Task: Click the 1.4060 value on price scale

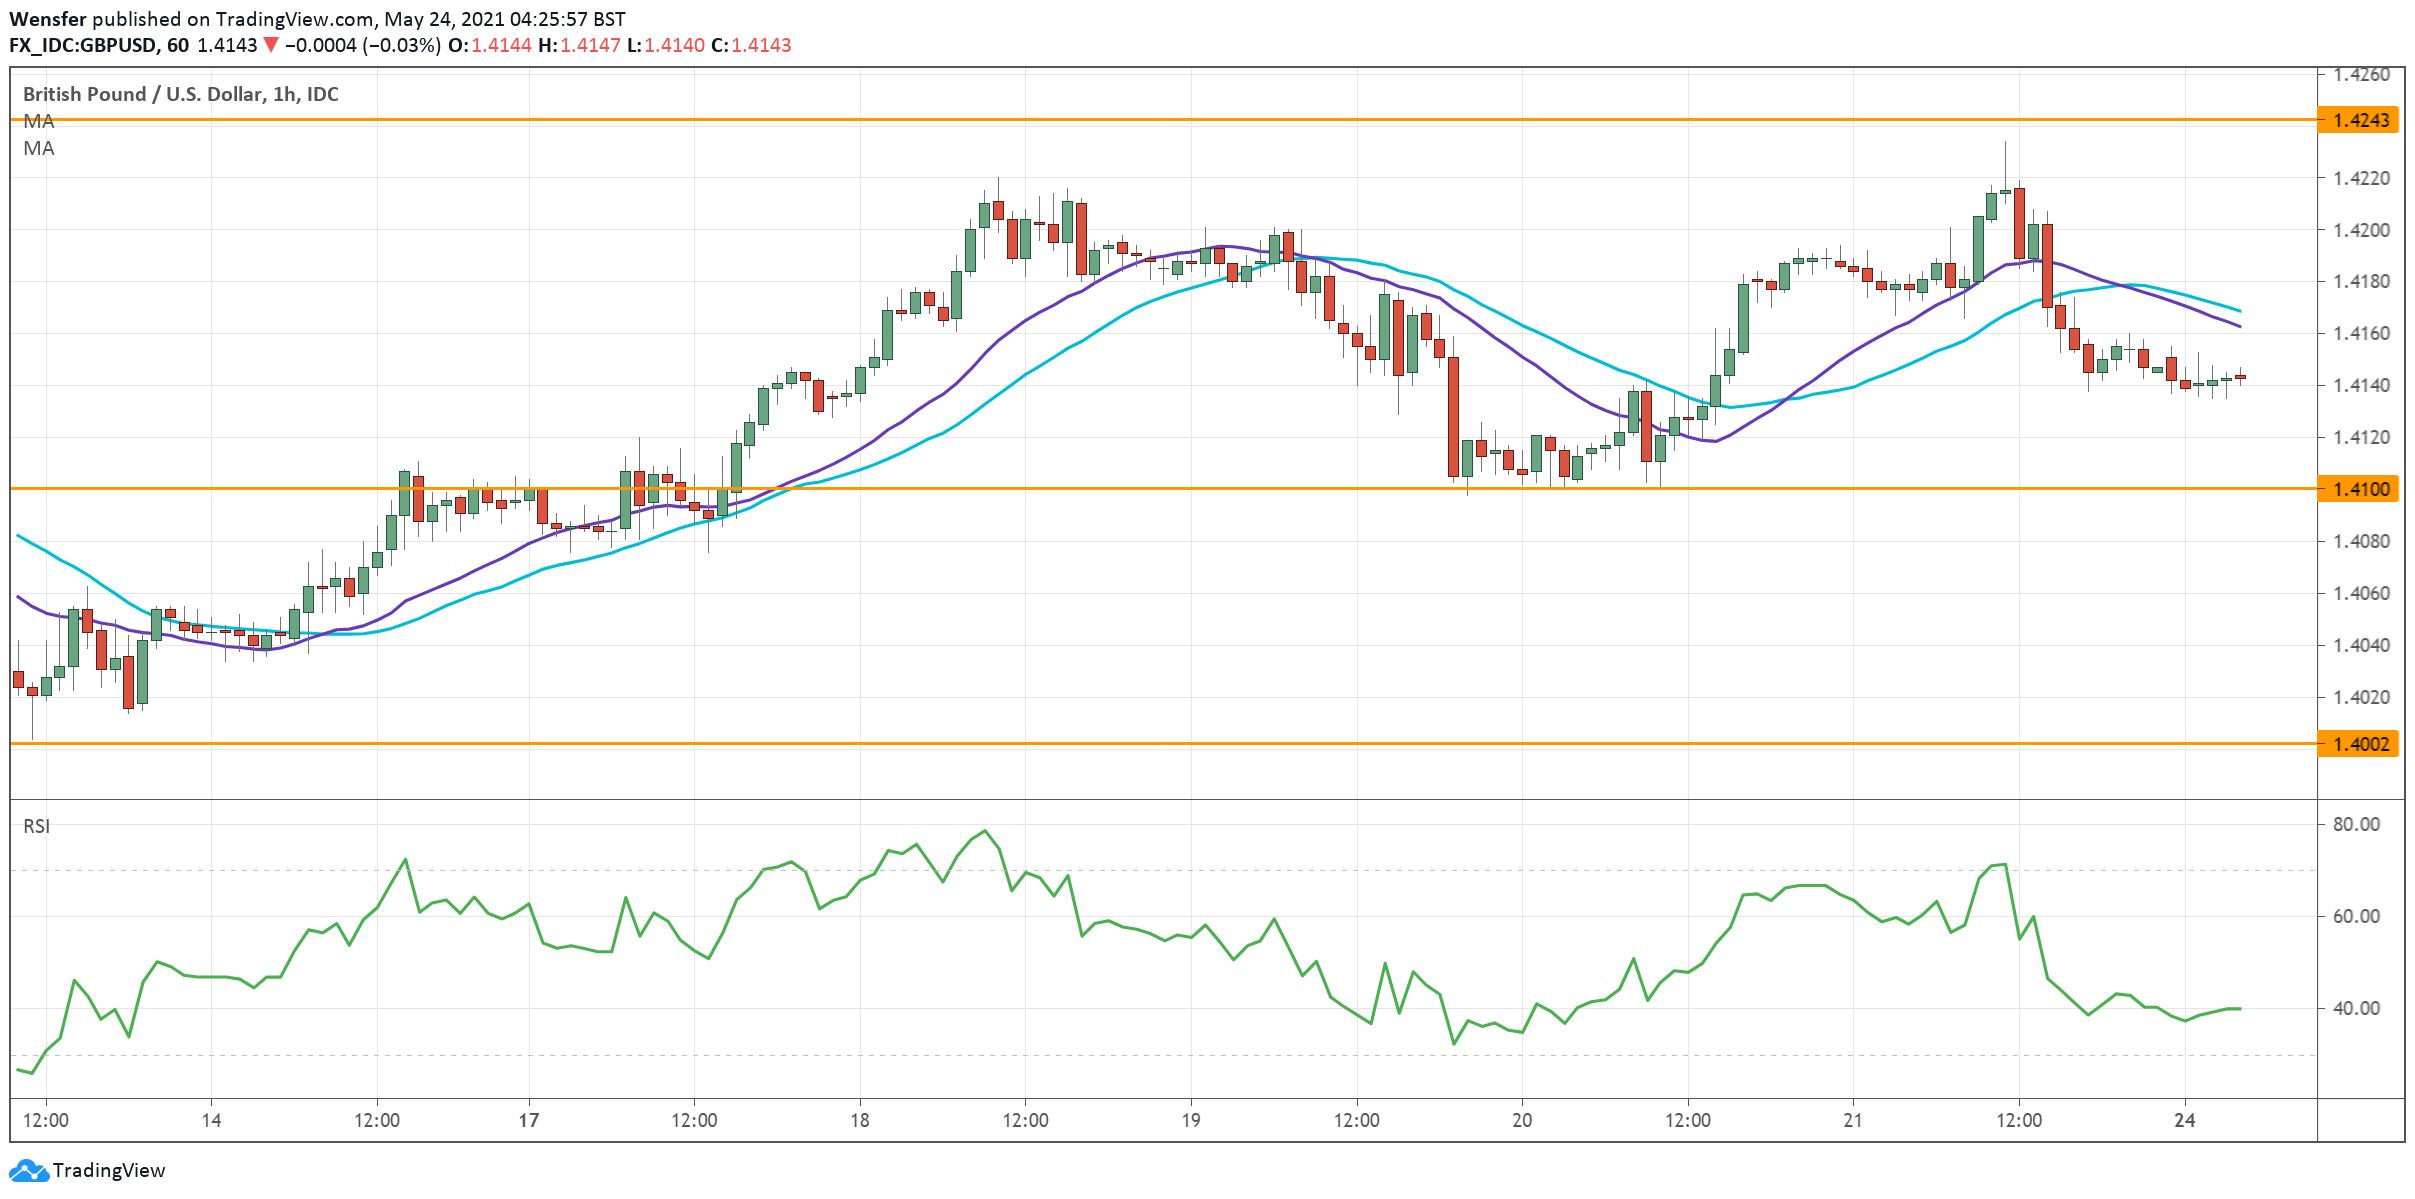Action: 2360,593
